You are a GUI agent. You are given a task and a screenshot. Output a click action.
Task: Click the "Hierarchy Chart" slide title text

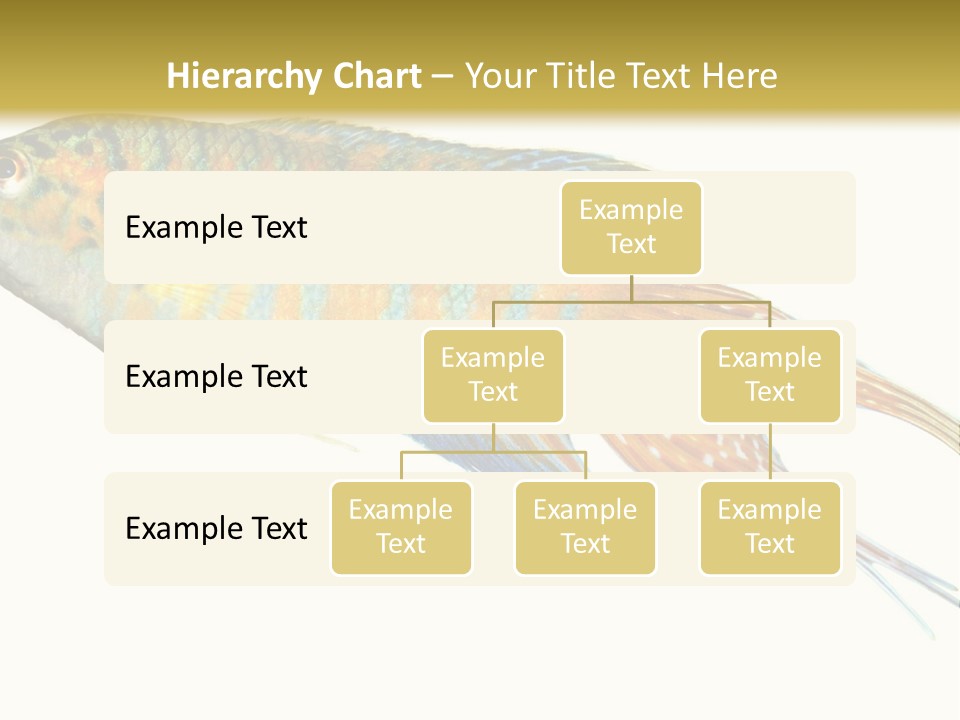[x=294, y=76]
